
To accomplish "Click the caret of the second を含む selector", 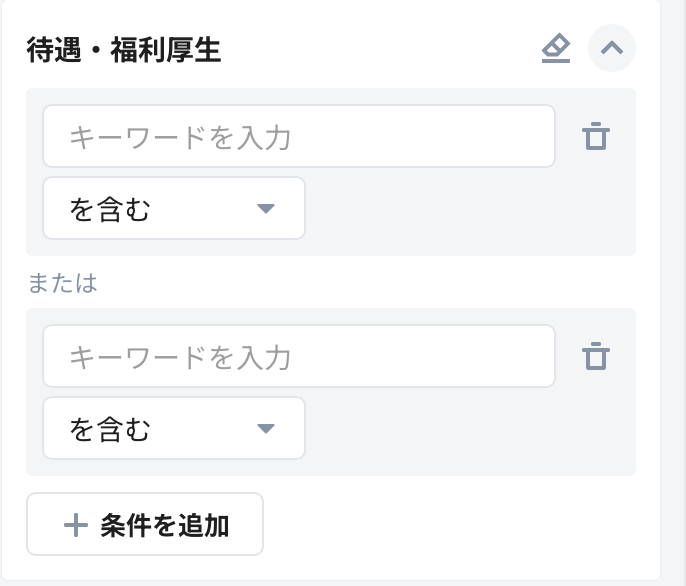I will [x=265, y=428].
